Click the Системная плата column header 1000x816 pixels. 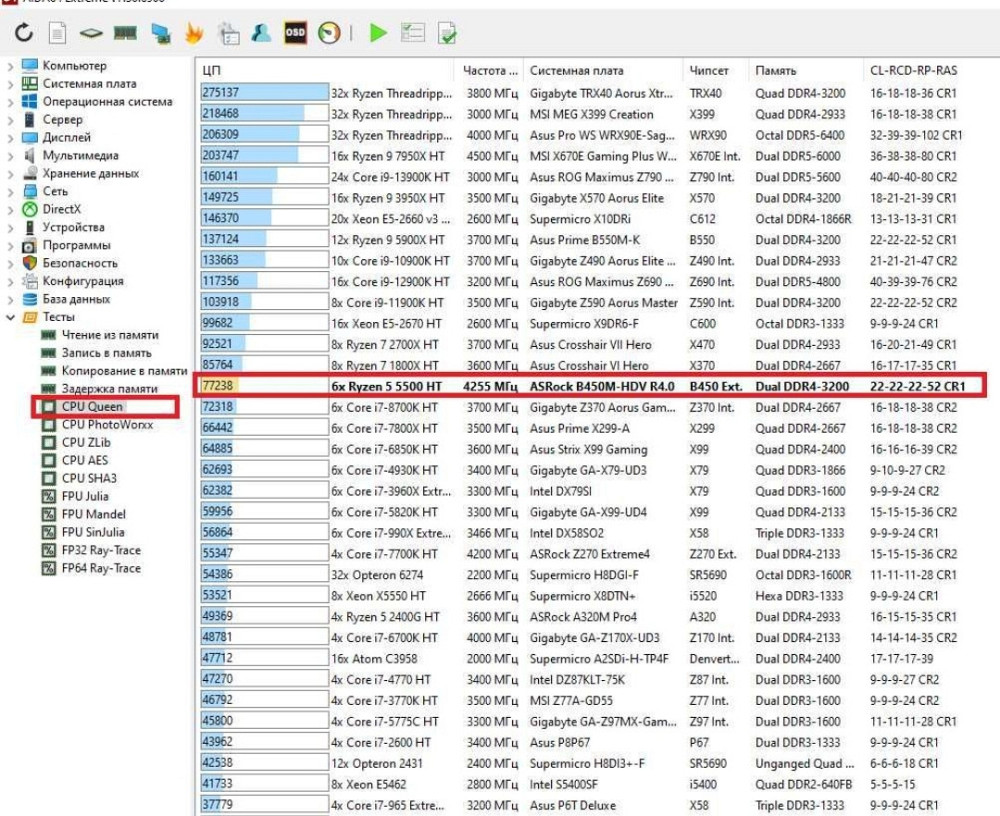coord(576,71)
